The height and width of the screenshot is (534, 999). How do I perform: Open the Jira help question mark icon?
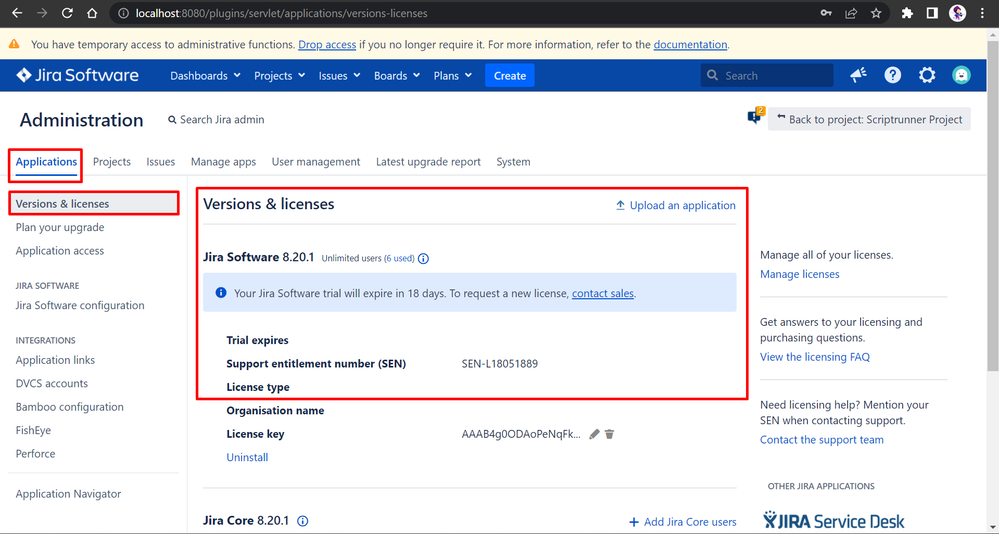(893, 75)
